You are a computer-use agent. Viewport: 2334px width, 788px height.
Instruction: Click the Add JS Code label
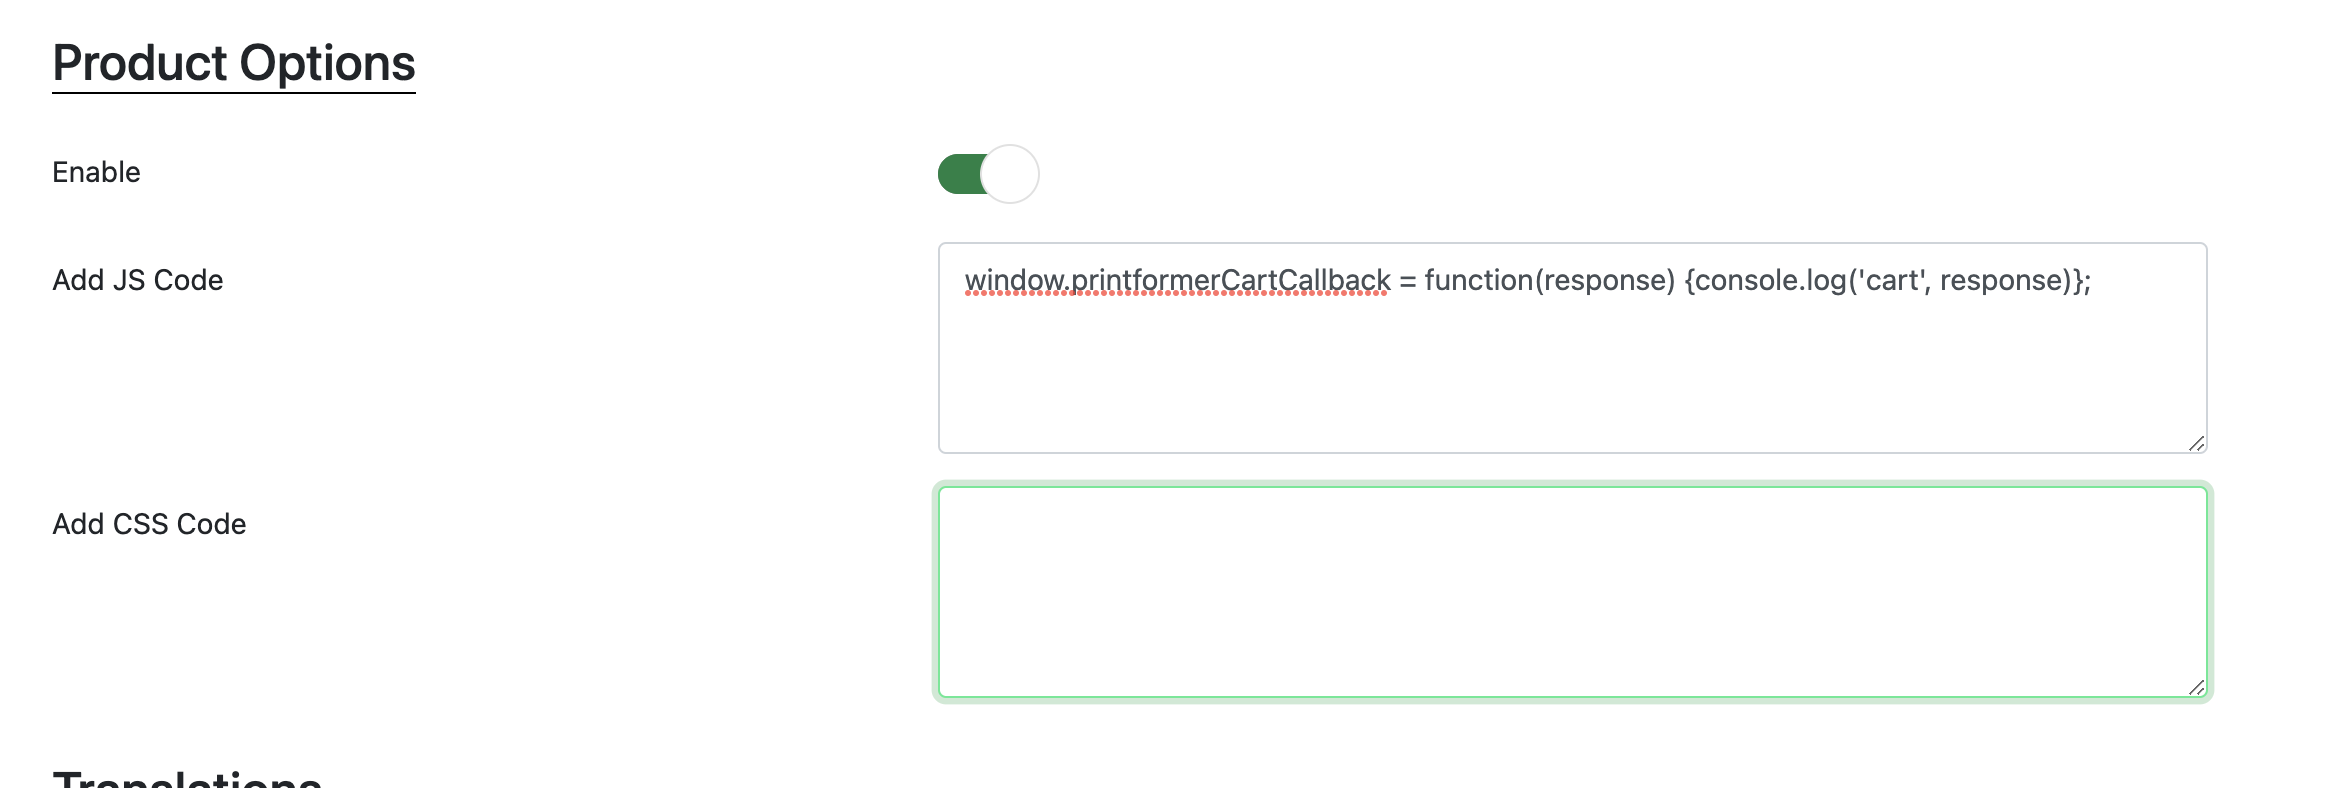click(x=137, y=280)
